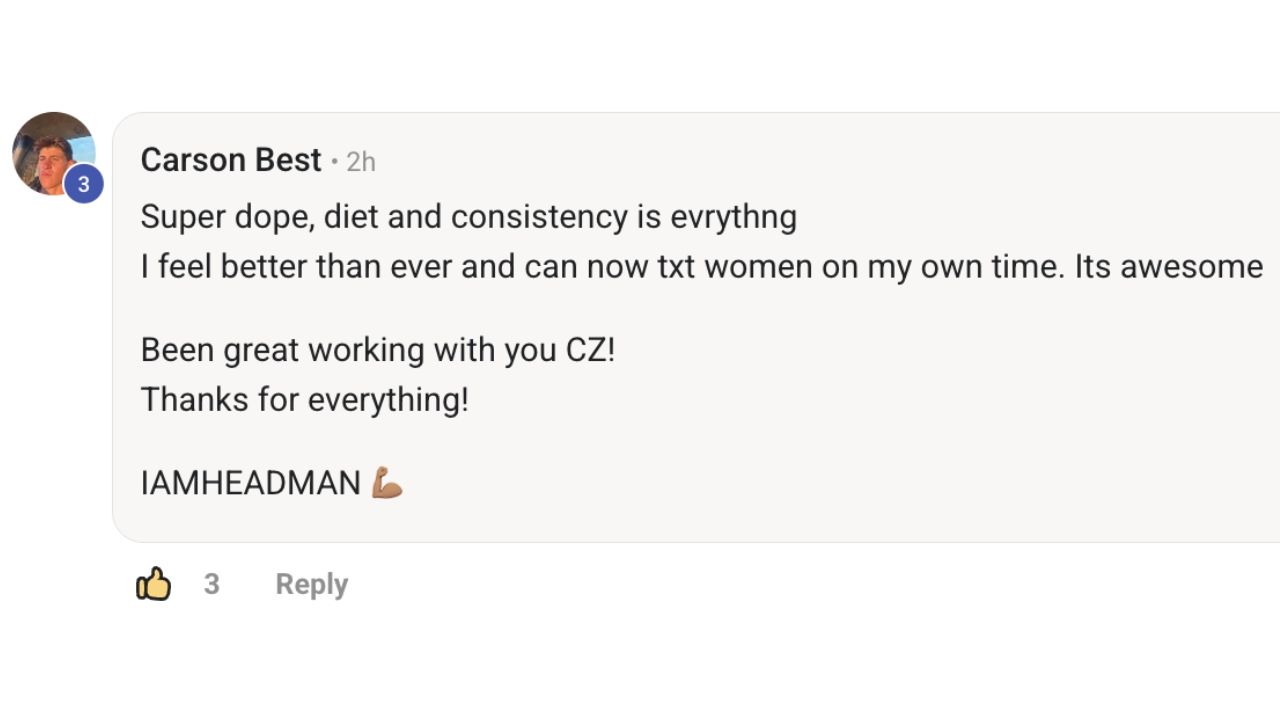Click the "CZ!" mention in the comment
1280x720 pixels.
click(590, 350)
